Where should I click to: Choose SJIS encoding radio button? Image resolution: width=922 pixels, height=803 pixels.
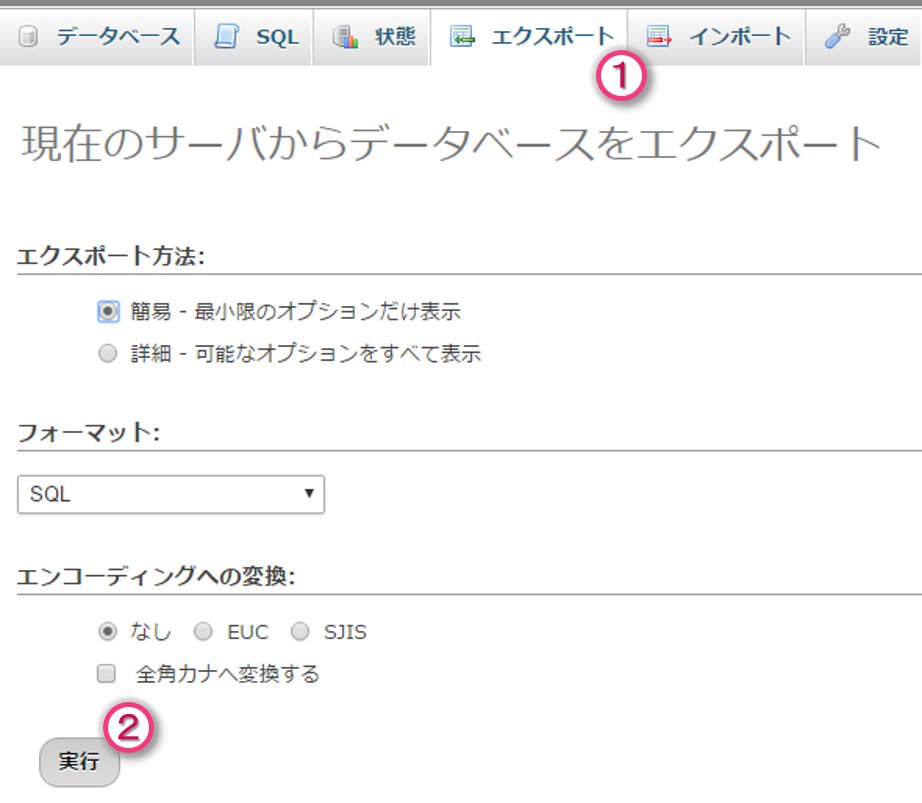coord(300,632)
